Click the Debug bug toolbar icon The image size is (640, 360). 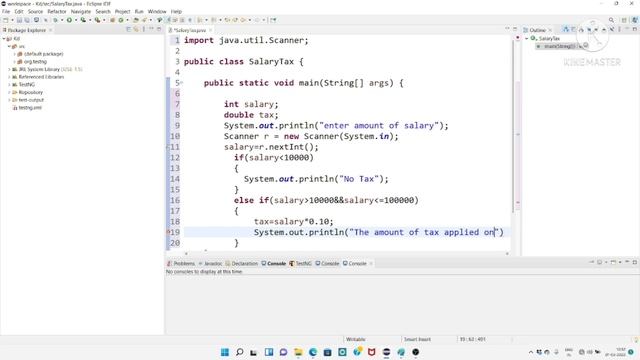(56, 20)
